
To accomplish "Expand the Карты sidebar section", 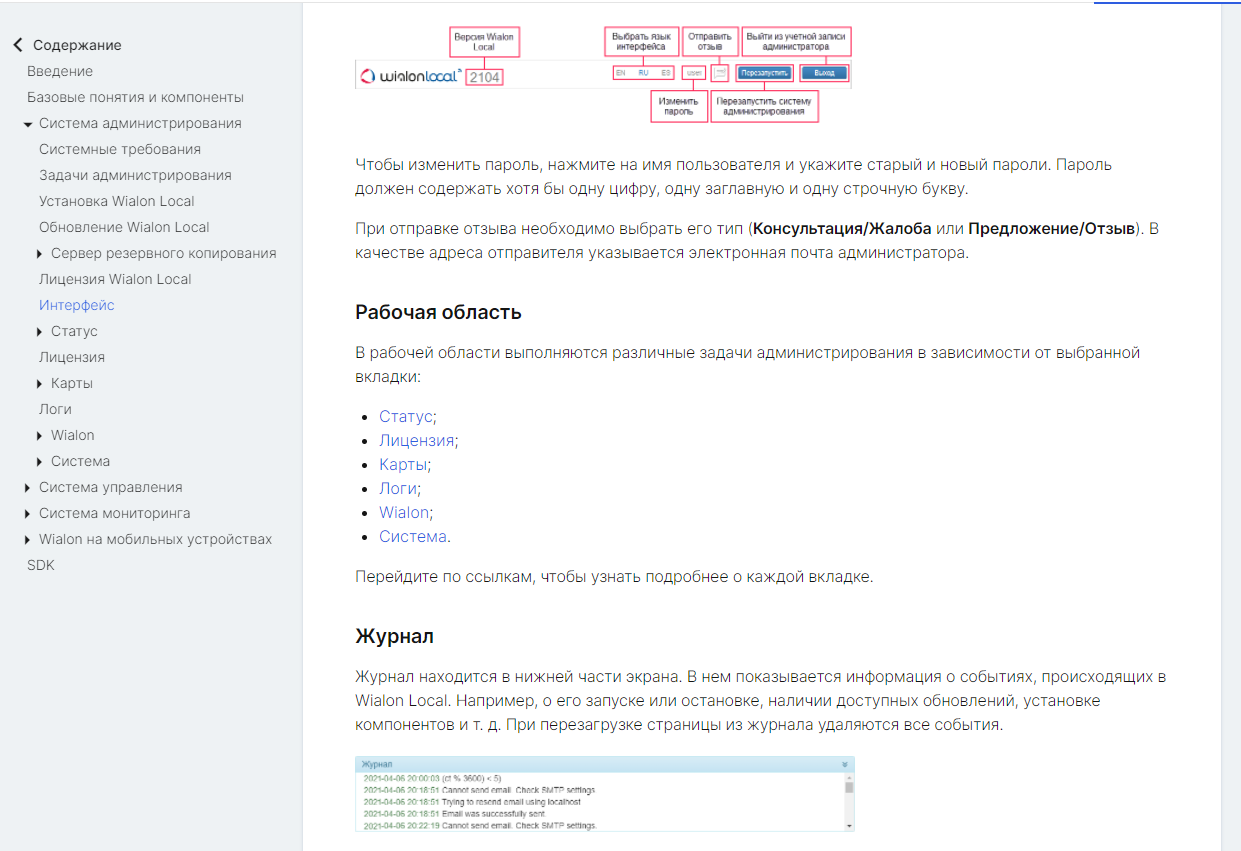I will coord(40,384).
